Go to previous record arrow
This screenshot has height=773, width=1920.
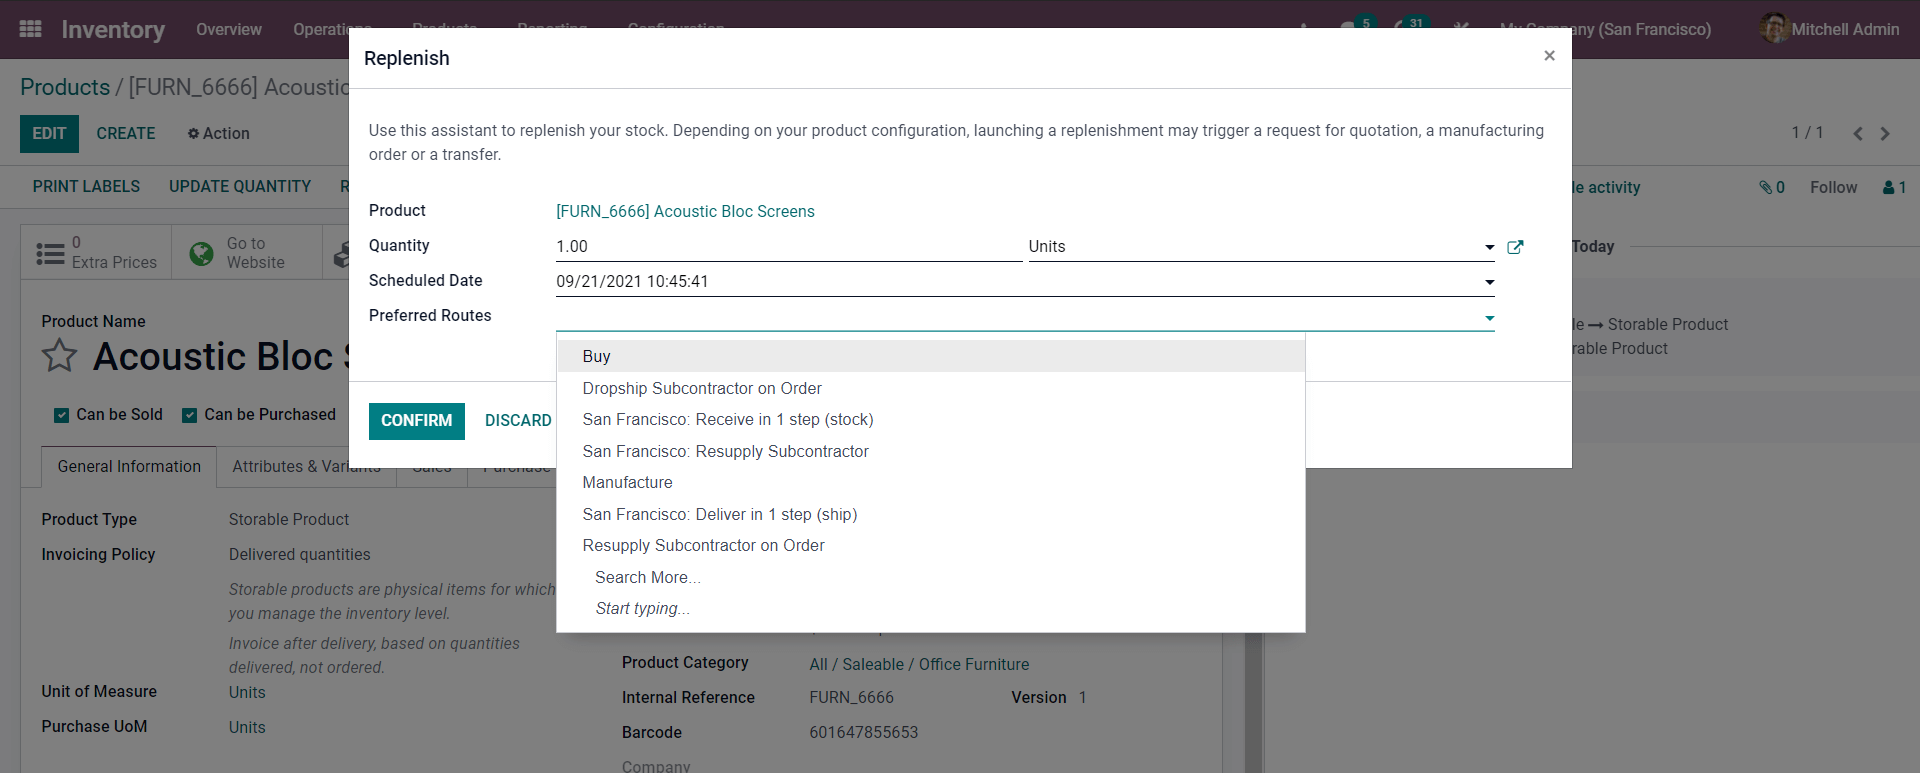(1857, 133)
